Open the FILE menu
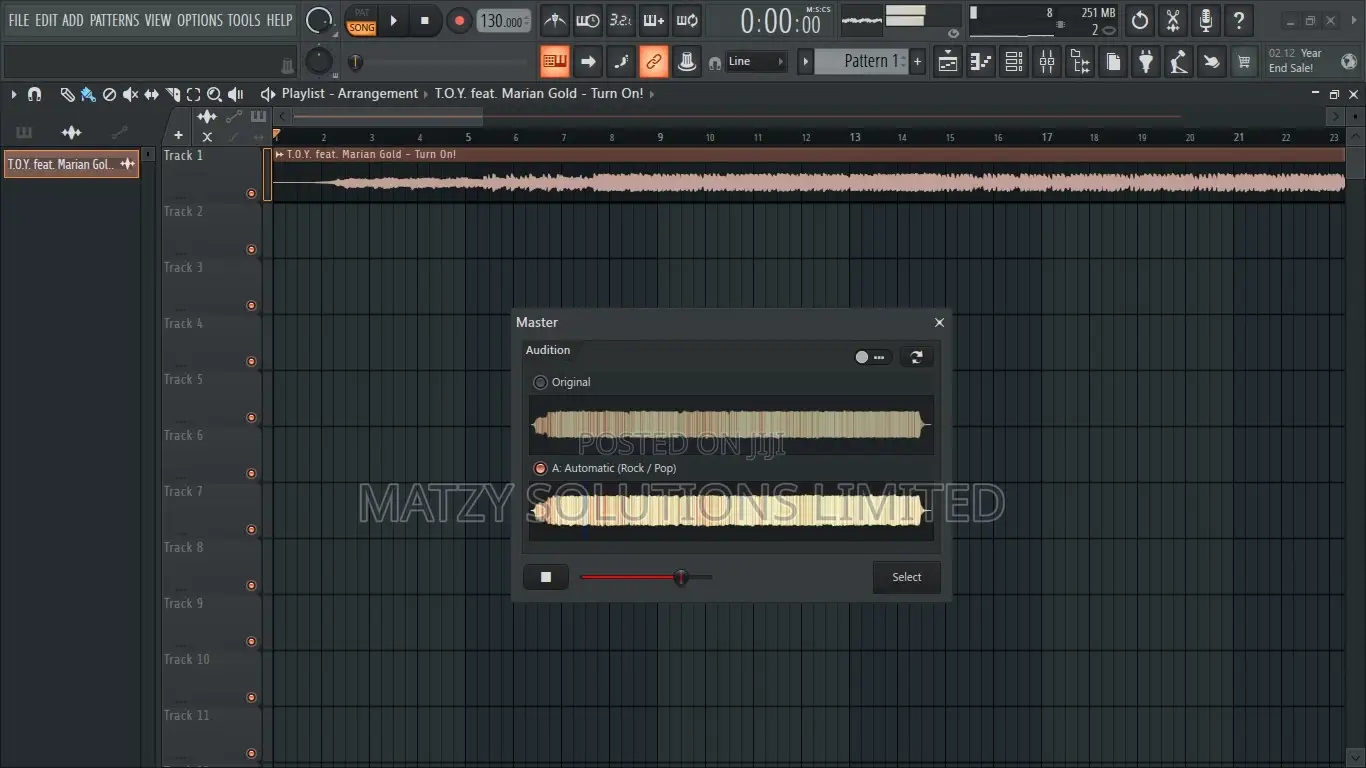This screenshot has width=1366, height=768. (x=19, y=20)
